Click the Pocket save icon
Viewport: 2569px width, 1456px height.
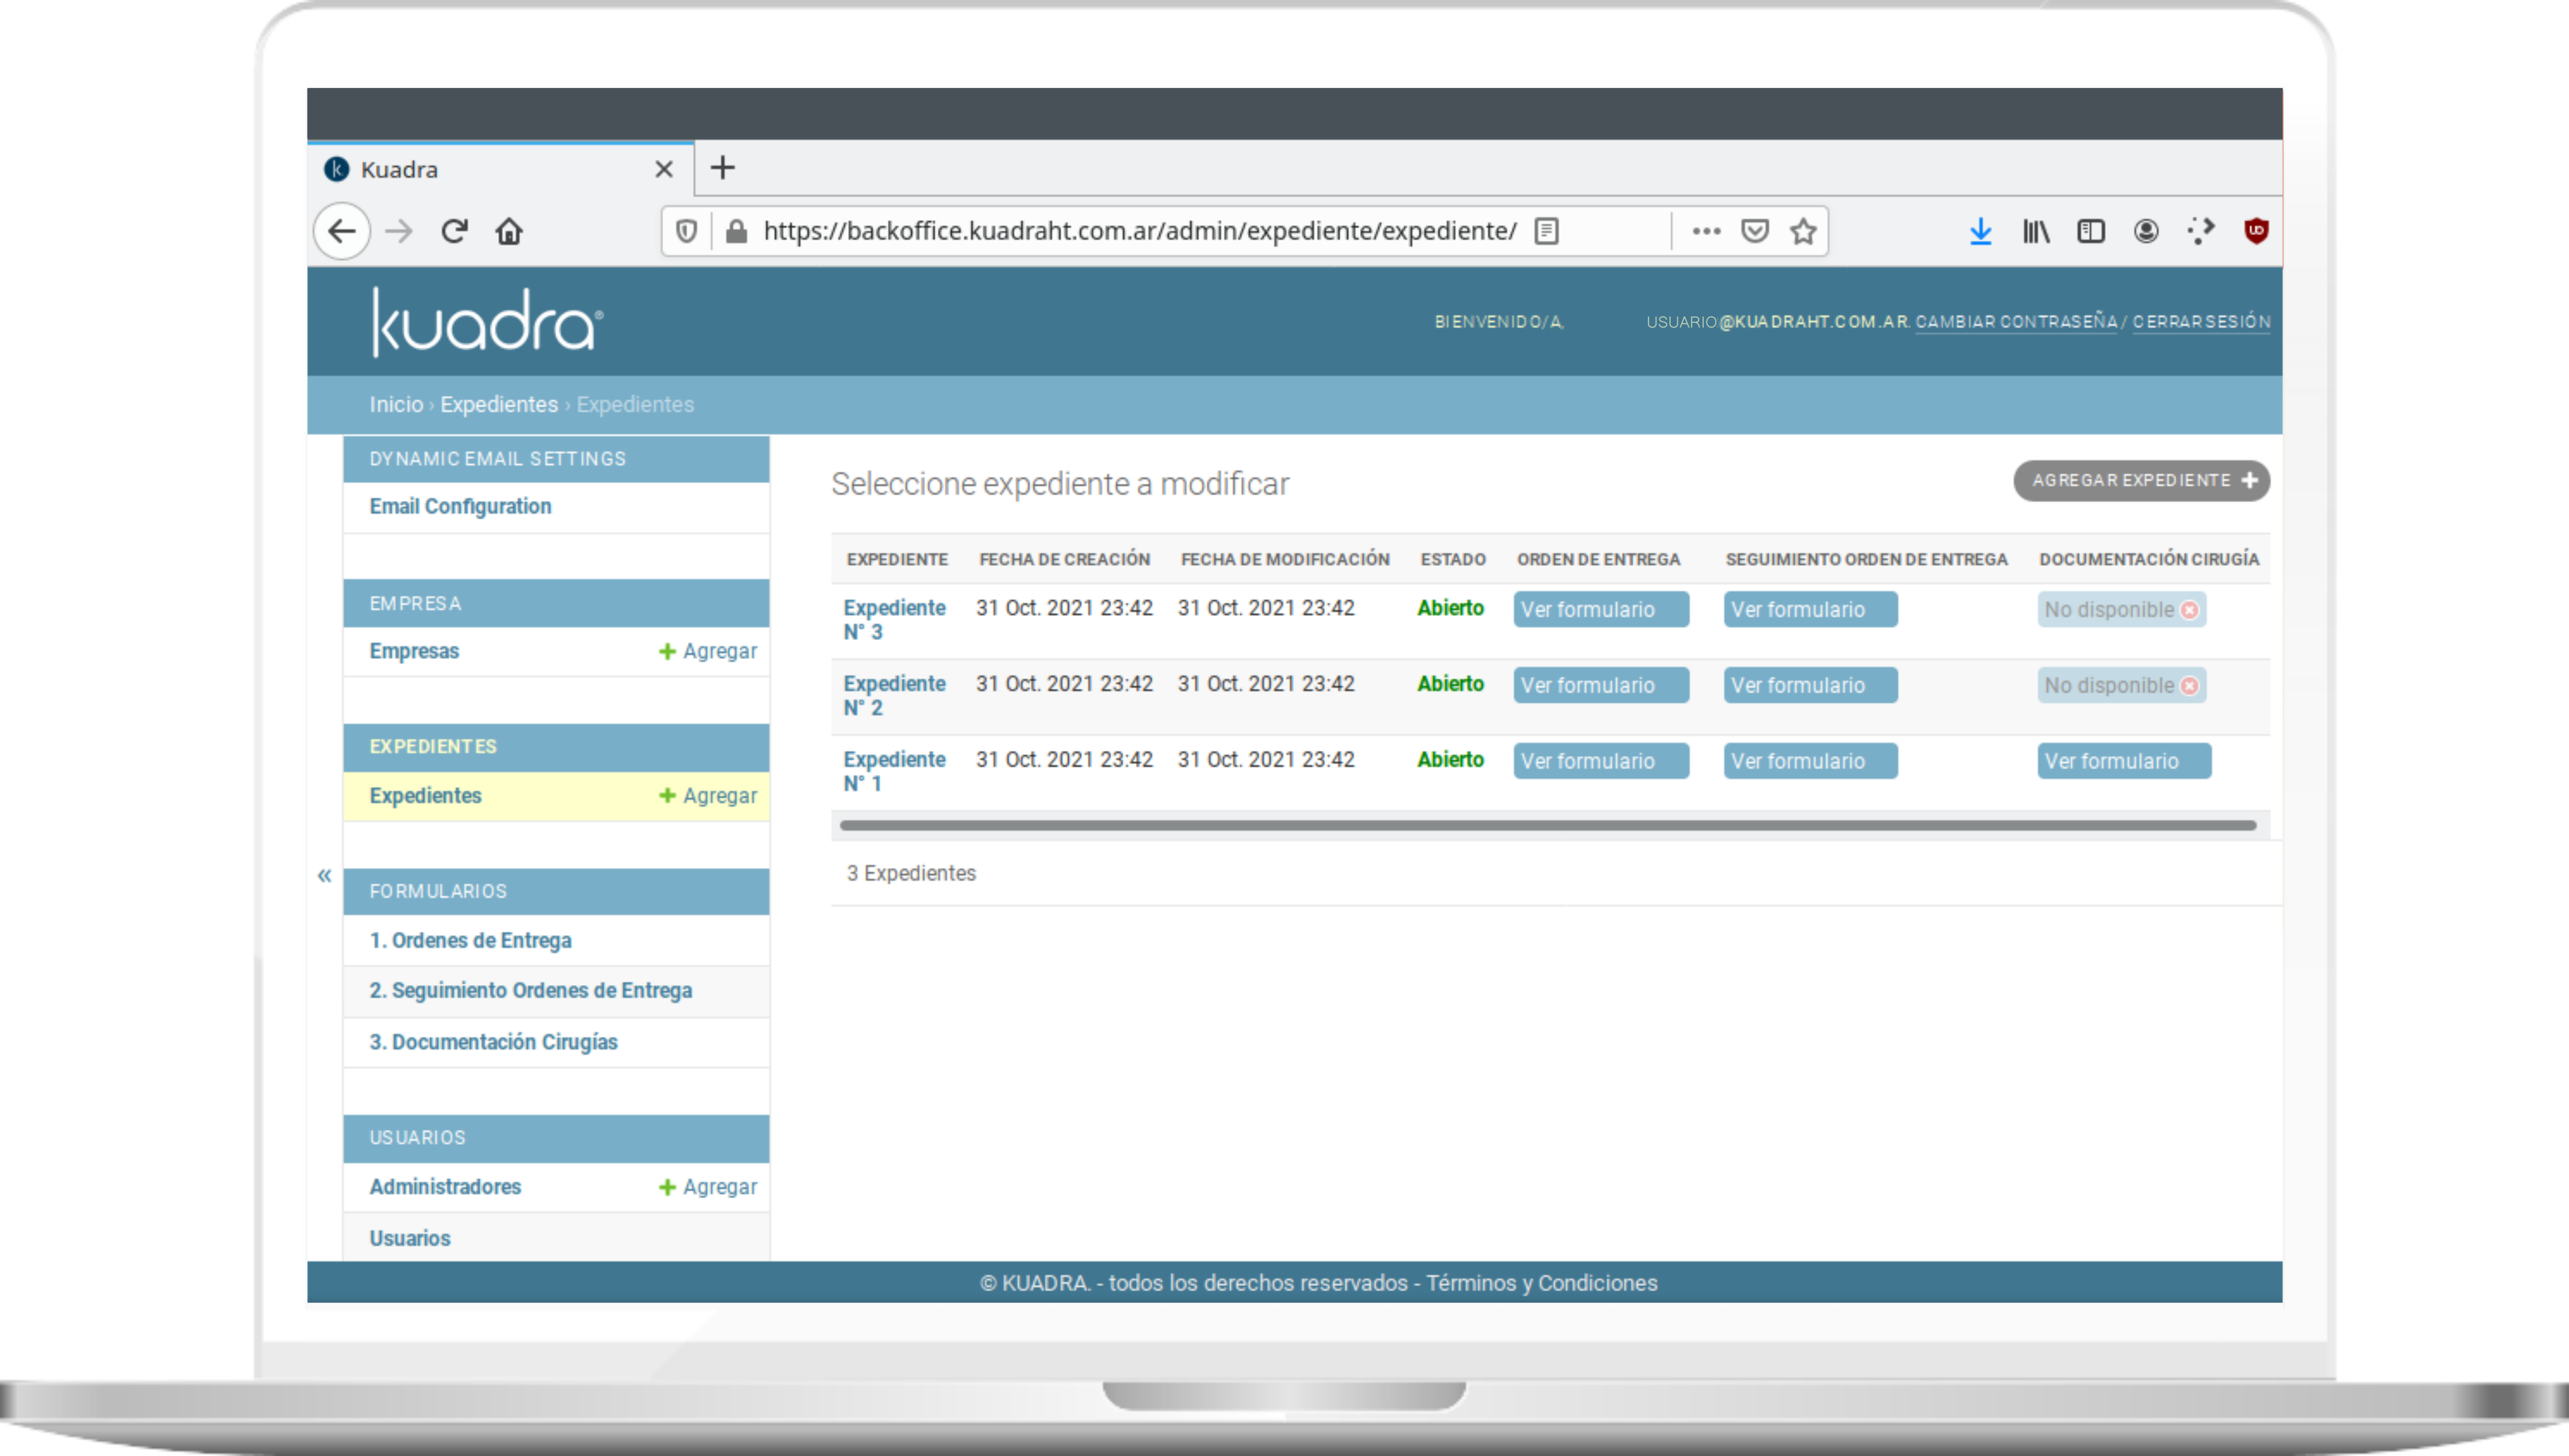[x=1755, y=232]
